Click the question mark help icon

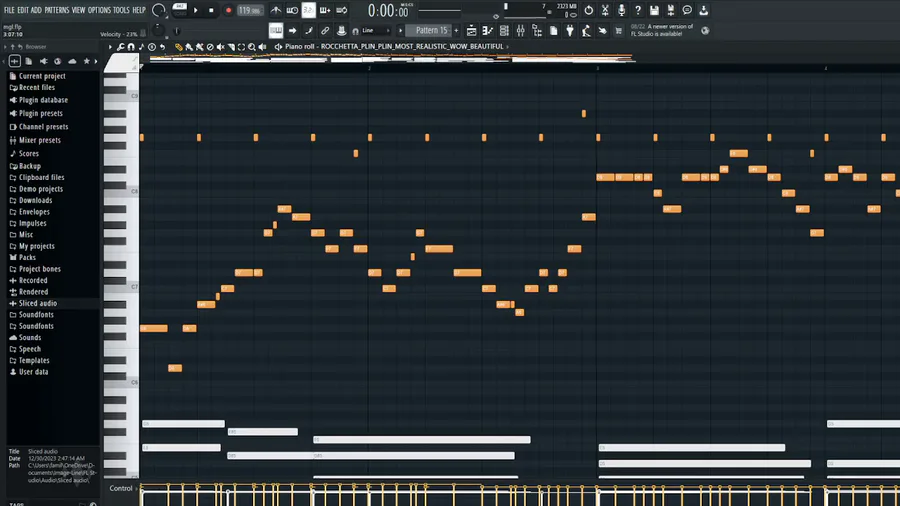(638, 10)
